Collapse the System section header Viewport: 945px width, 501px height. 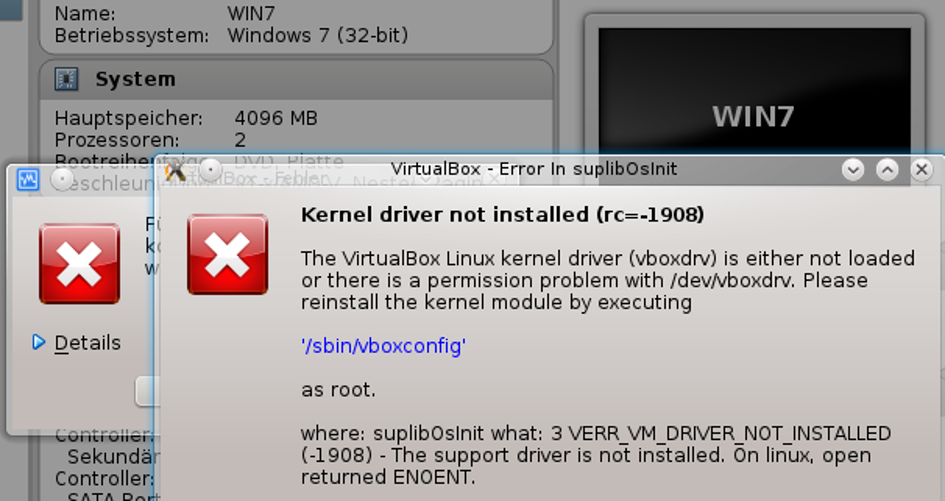(296, 79)
